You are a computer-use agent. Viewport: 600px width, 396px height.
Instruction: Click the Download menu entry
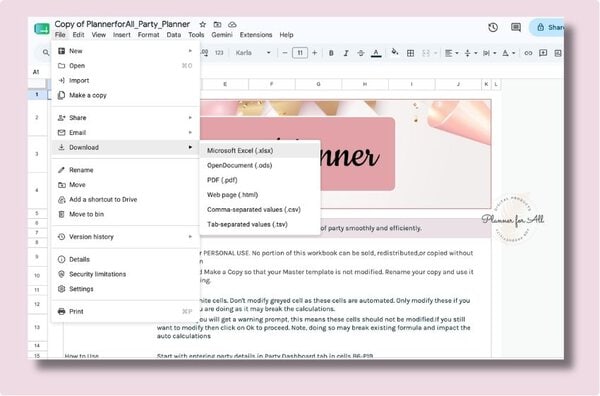pyautogui.click(x=125, y=147)
